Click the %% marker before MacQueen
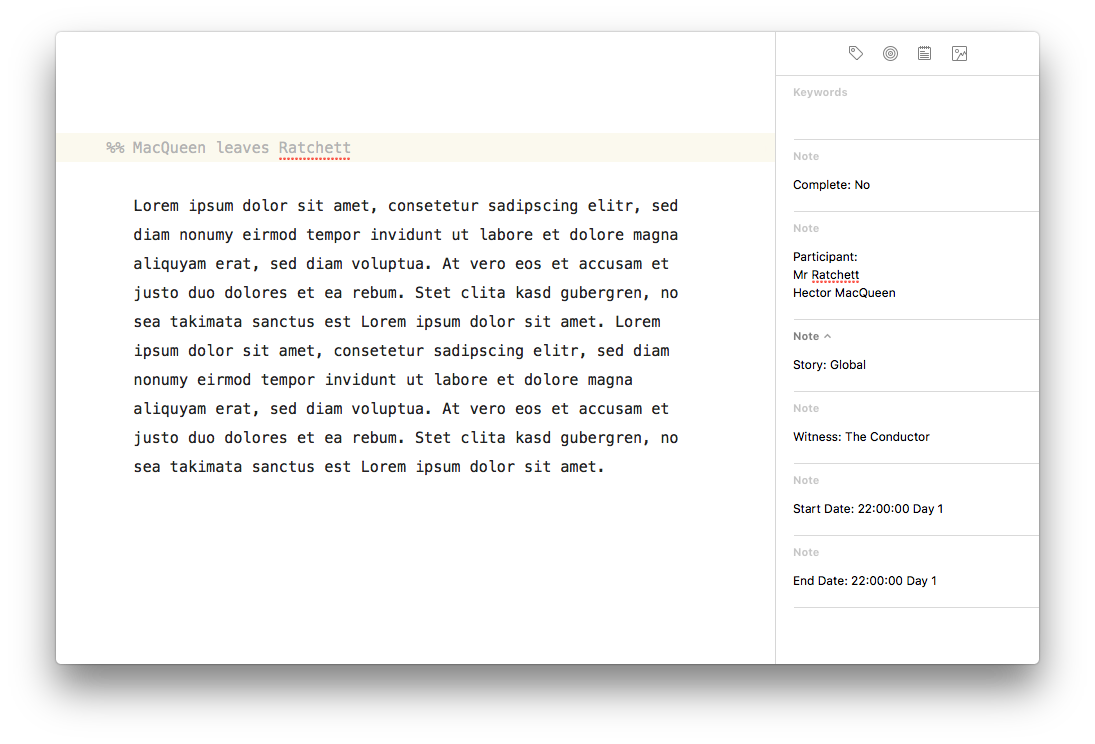 [115, 147]
